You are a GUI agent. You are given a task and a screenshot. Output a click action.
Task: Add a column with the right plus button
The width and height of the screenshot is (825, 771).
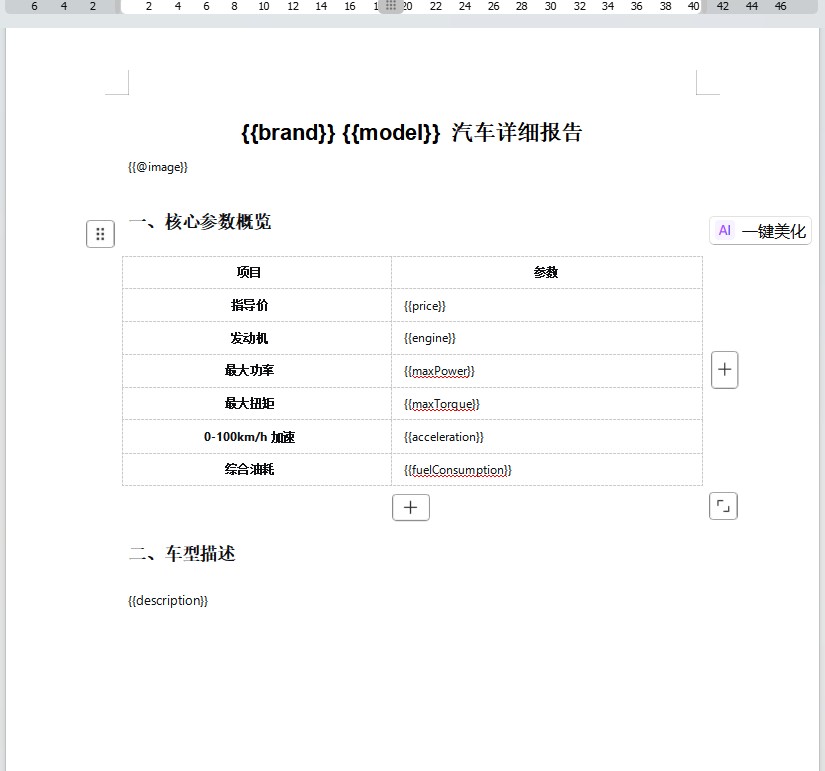(x=725, y=369)
